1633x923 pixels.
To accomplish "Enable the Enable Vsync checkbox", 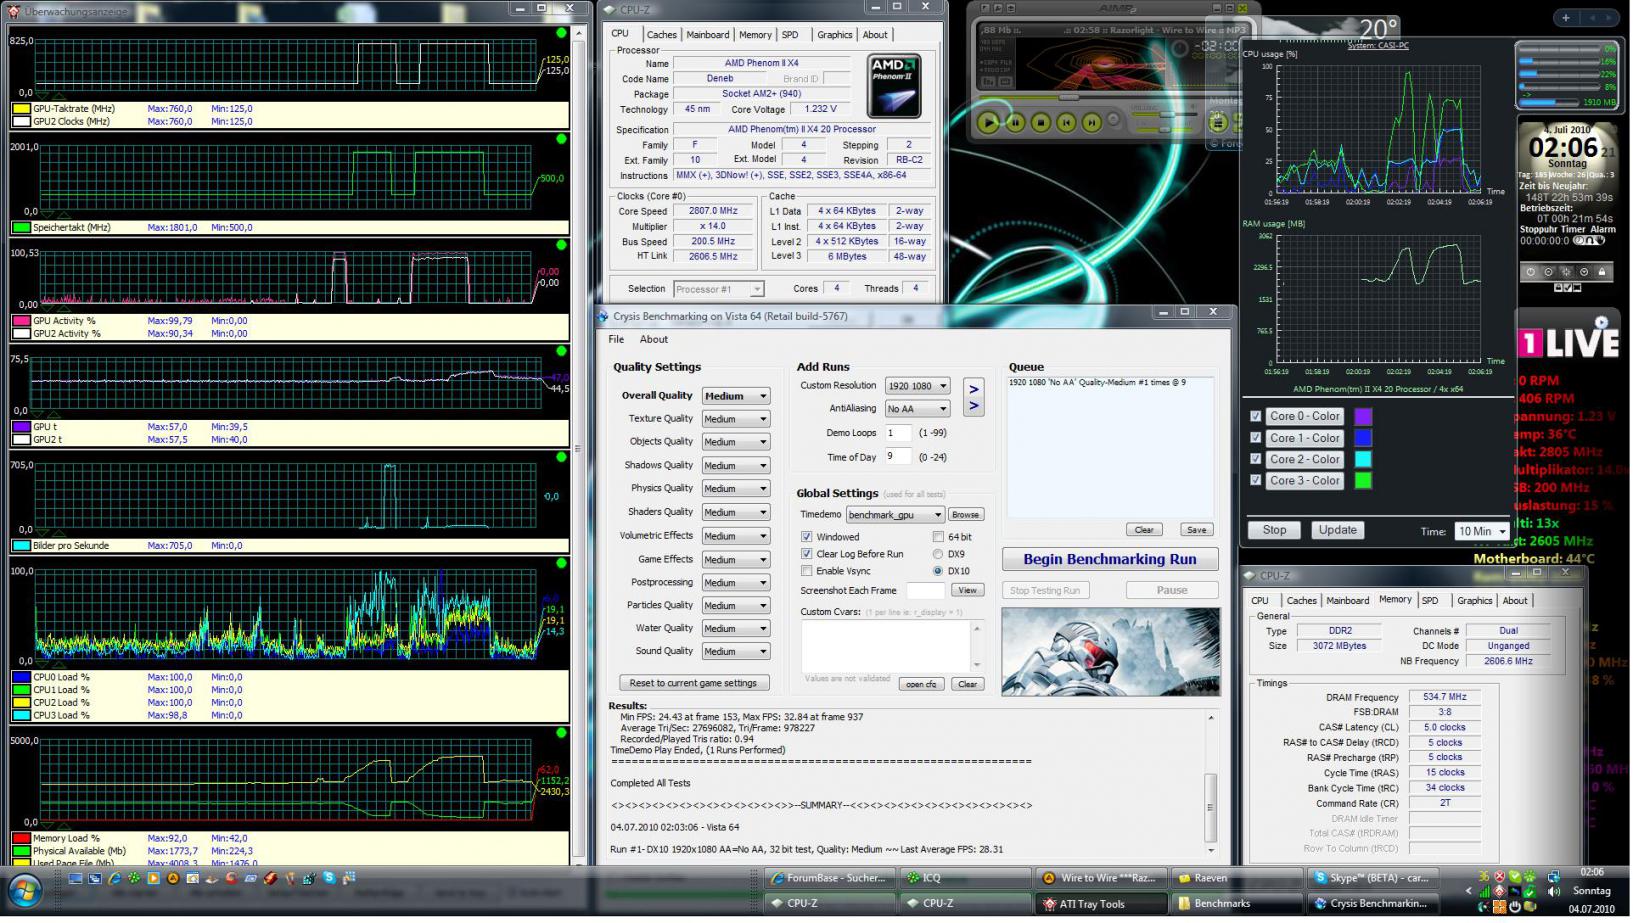I will [806, 571].
